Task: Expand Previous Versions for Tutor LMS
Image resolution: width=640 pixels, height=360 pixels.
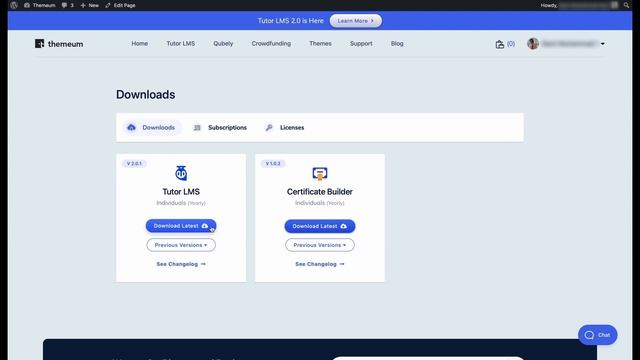Action: pyautogui.click(x=181, y=245)
